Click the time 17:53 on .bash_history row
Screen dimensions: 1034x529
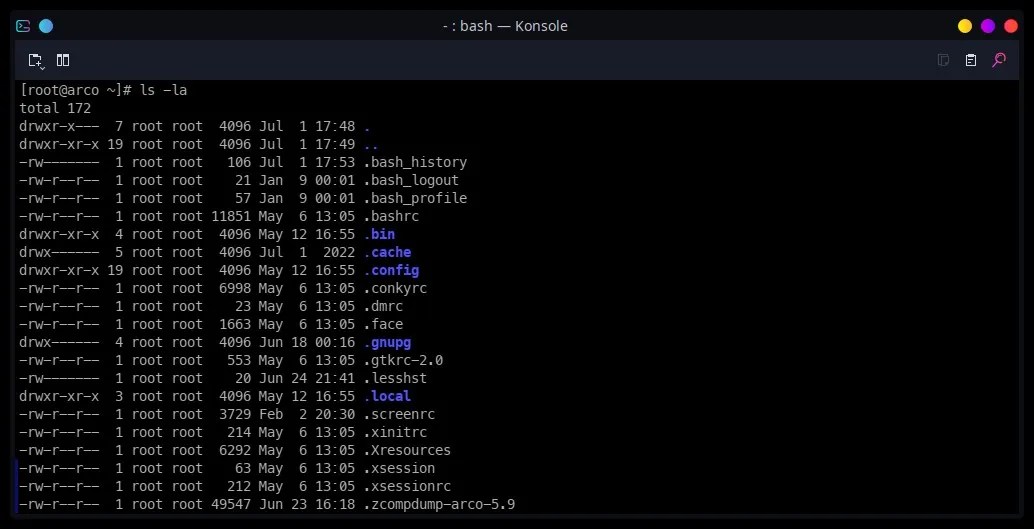click(x=335, y=162)
